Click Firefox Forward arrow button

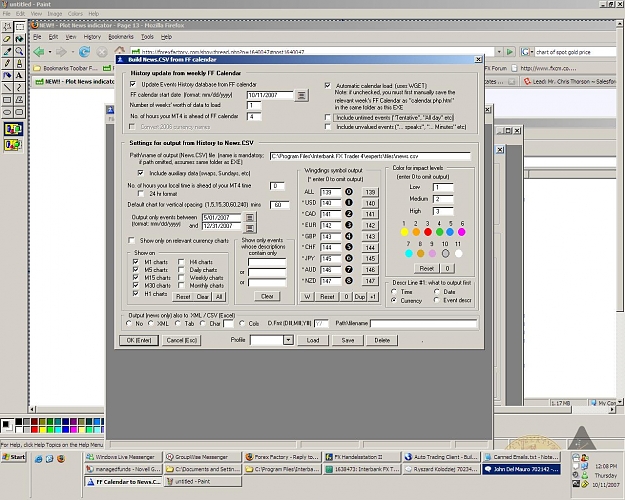[61, 52]
